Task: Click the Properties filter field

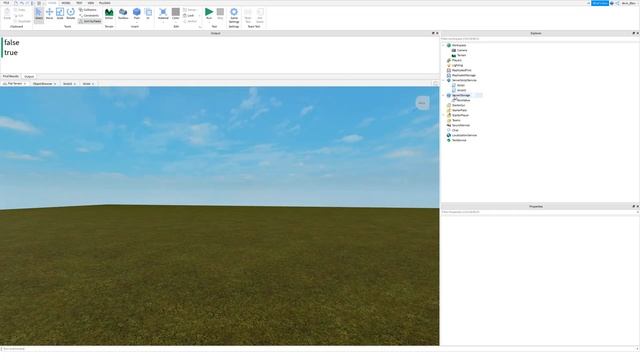Action: (539, 212)
